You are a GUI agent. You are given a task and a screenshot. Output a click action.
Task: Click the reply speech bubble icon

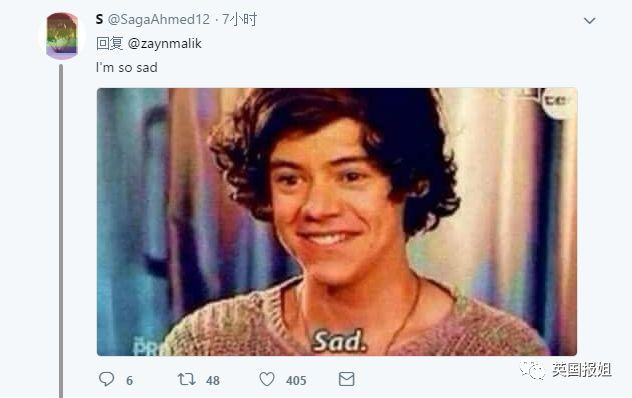(x=106, y=379)
